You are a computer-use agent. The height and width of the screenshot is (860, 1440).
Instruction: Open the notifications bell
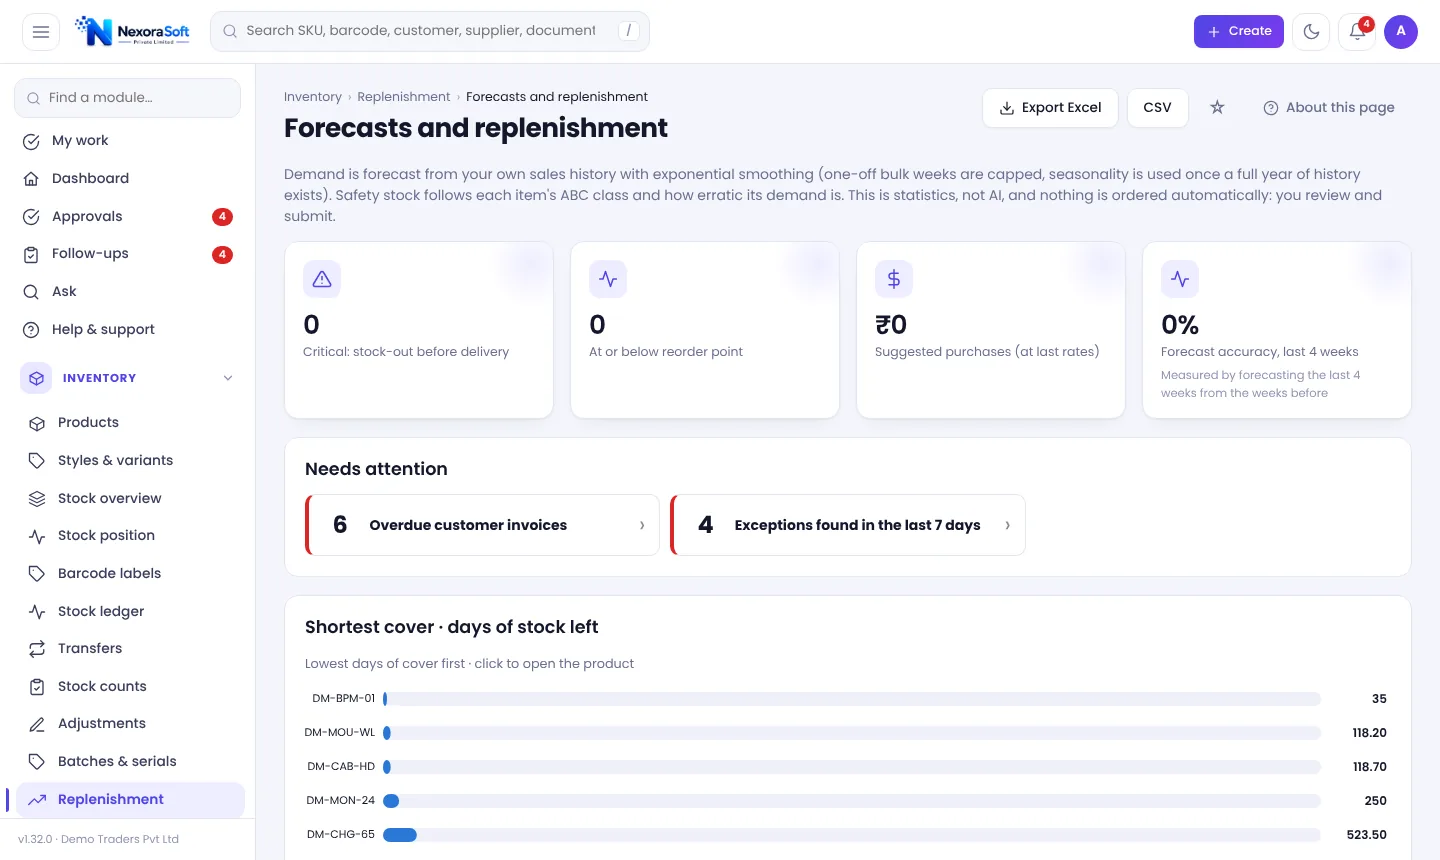point(1357,32)
